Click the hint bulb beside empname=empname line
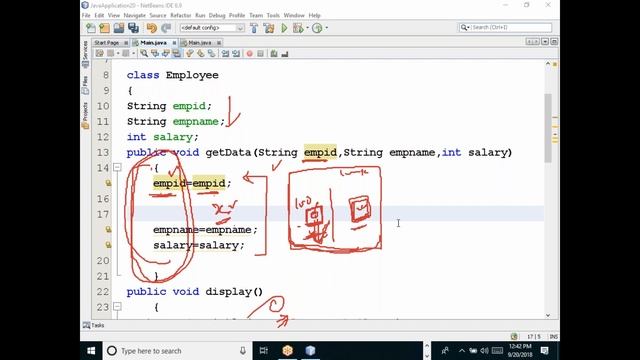This screenshot has height=360, width=640. pyautogui.click(x=108, y=229)
